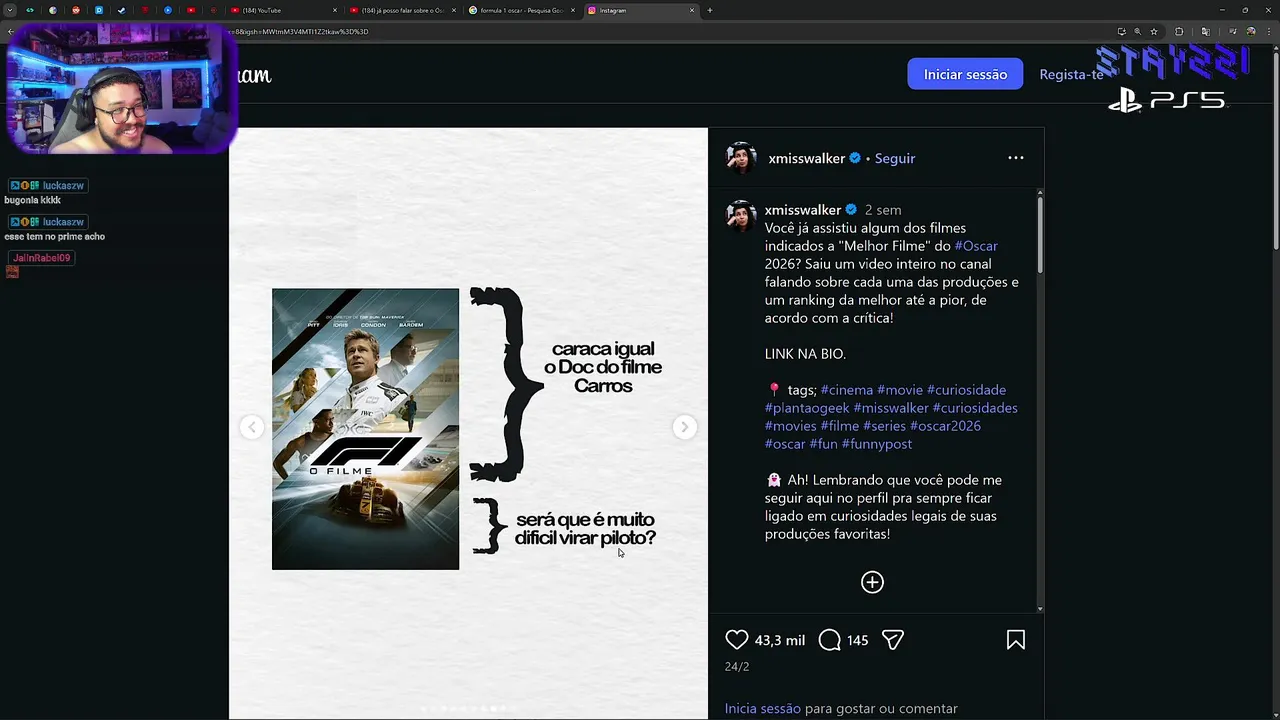Close the formula 1 oscar tab
The height and width of the screenshot is (720, 1280).
click(x=573, y=10)
